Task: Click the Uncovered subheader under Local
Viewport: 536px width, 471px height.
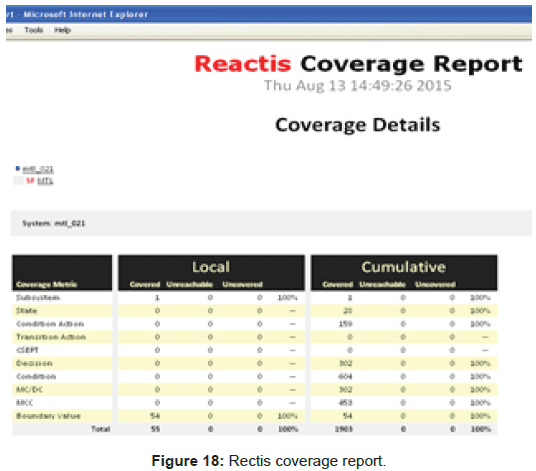Action: pos(242,284)
